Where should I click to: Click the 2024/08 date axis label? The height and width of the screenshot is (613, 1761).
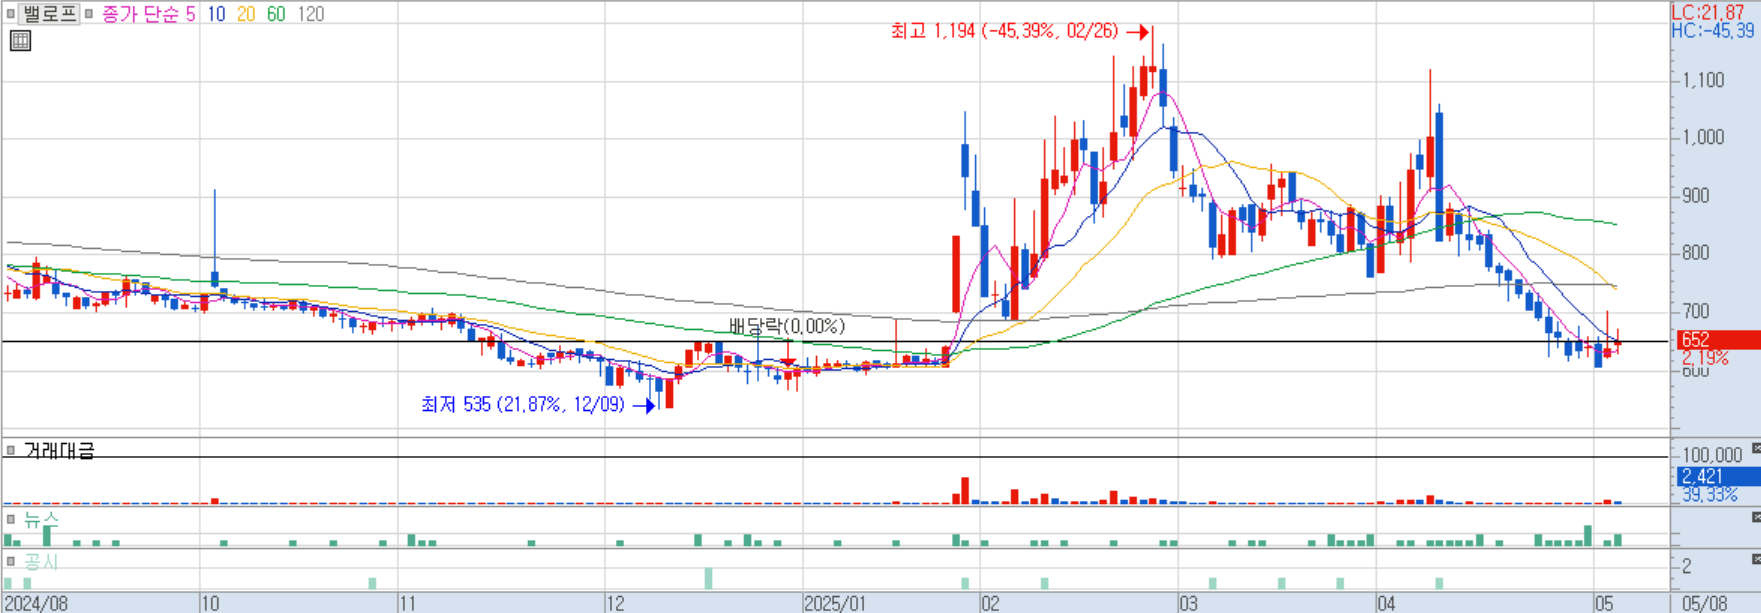click(36, 603)
